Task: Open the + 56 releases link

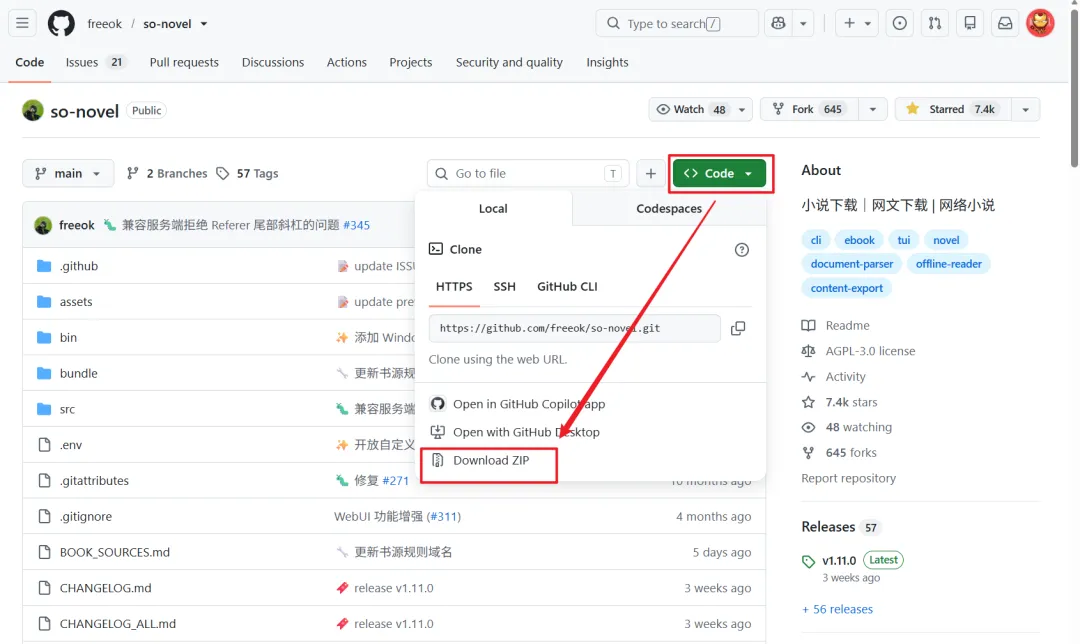Action: pyautogui.click(x=837, y=610)
